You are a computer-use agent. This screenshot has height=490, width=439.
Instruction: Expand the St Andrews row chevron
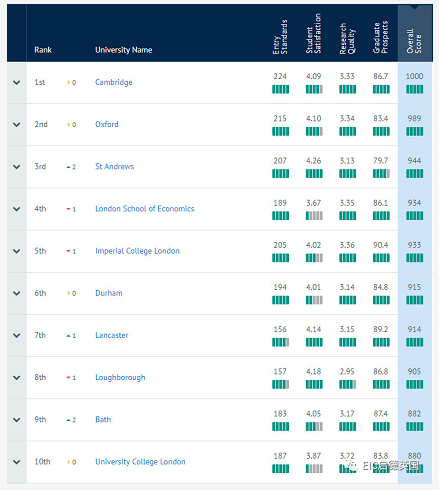click(x=17, y=167)
